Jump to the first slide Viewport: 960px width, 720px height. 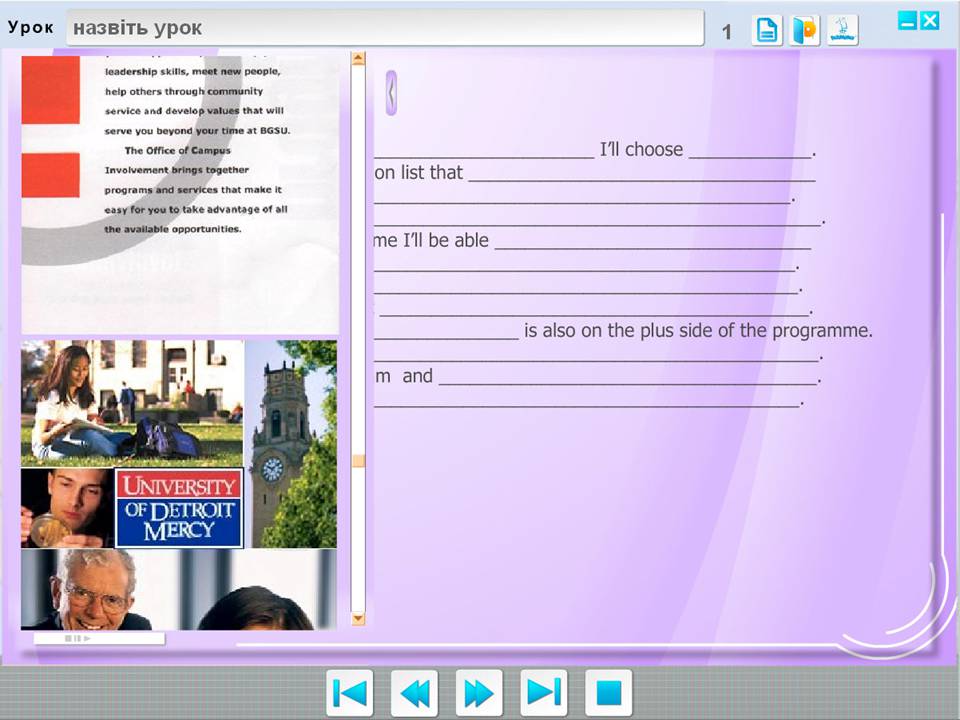click(x=350, y=693)
